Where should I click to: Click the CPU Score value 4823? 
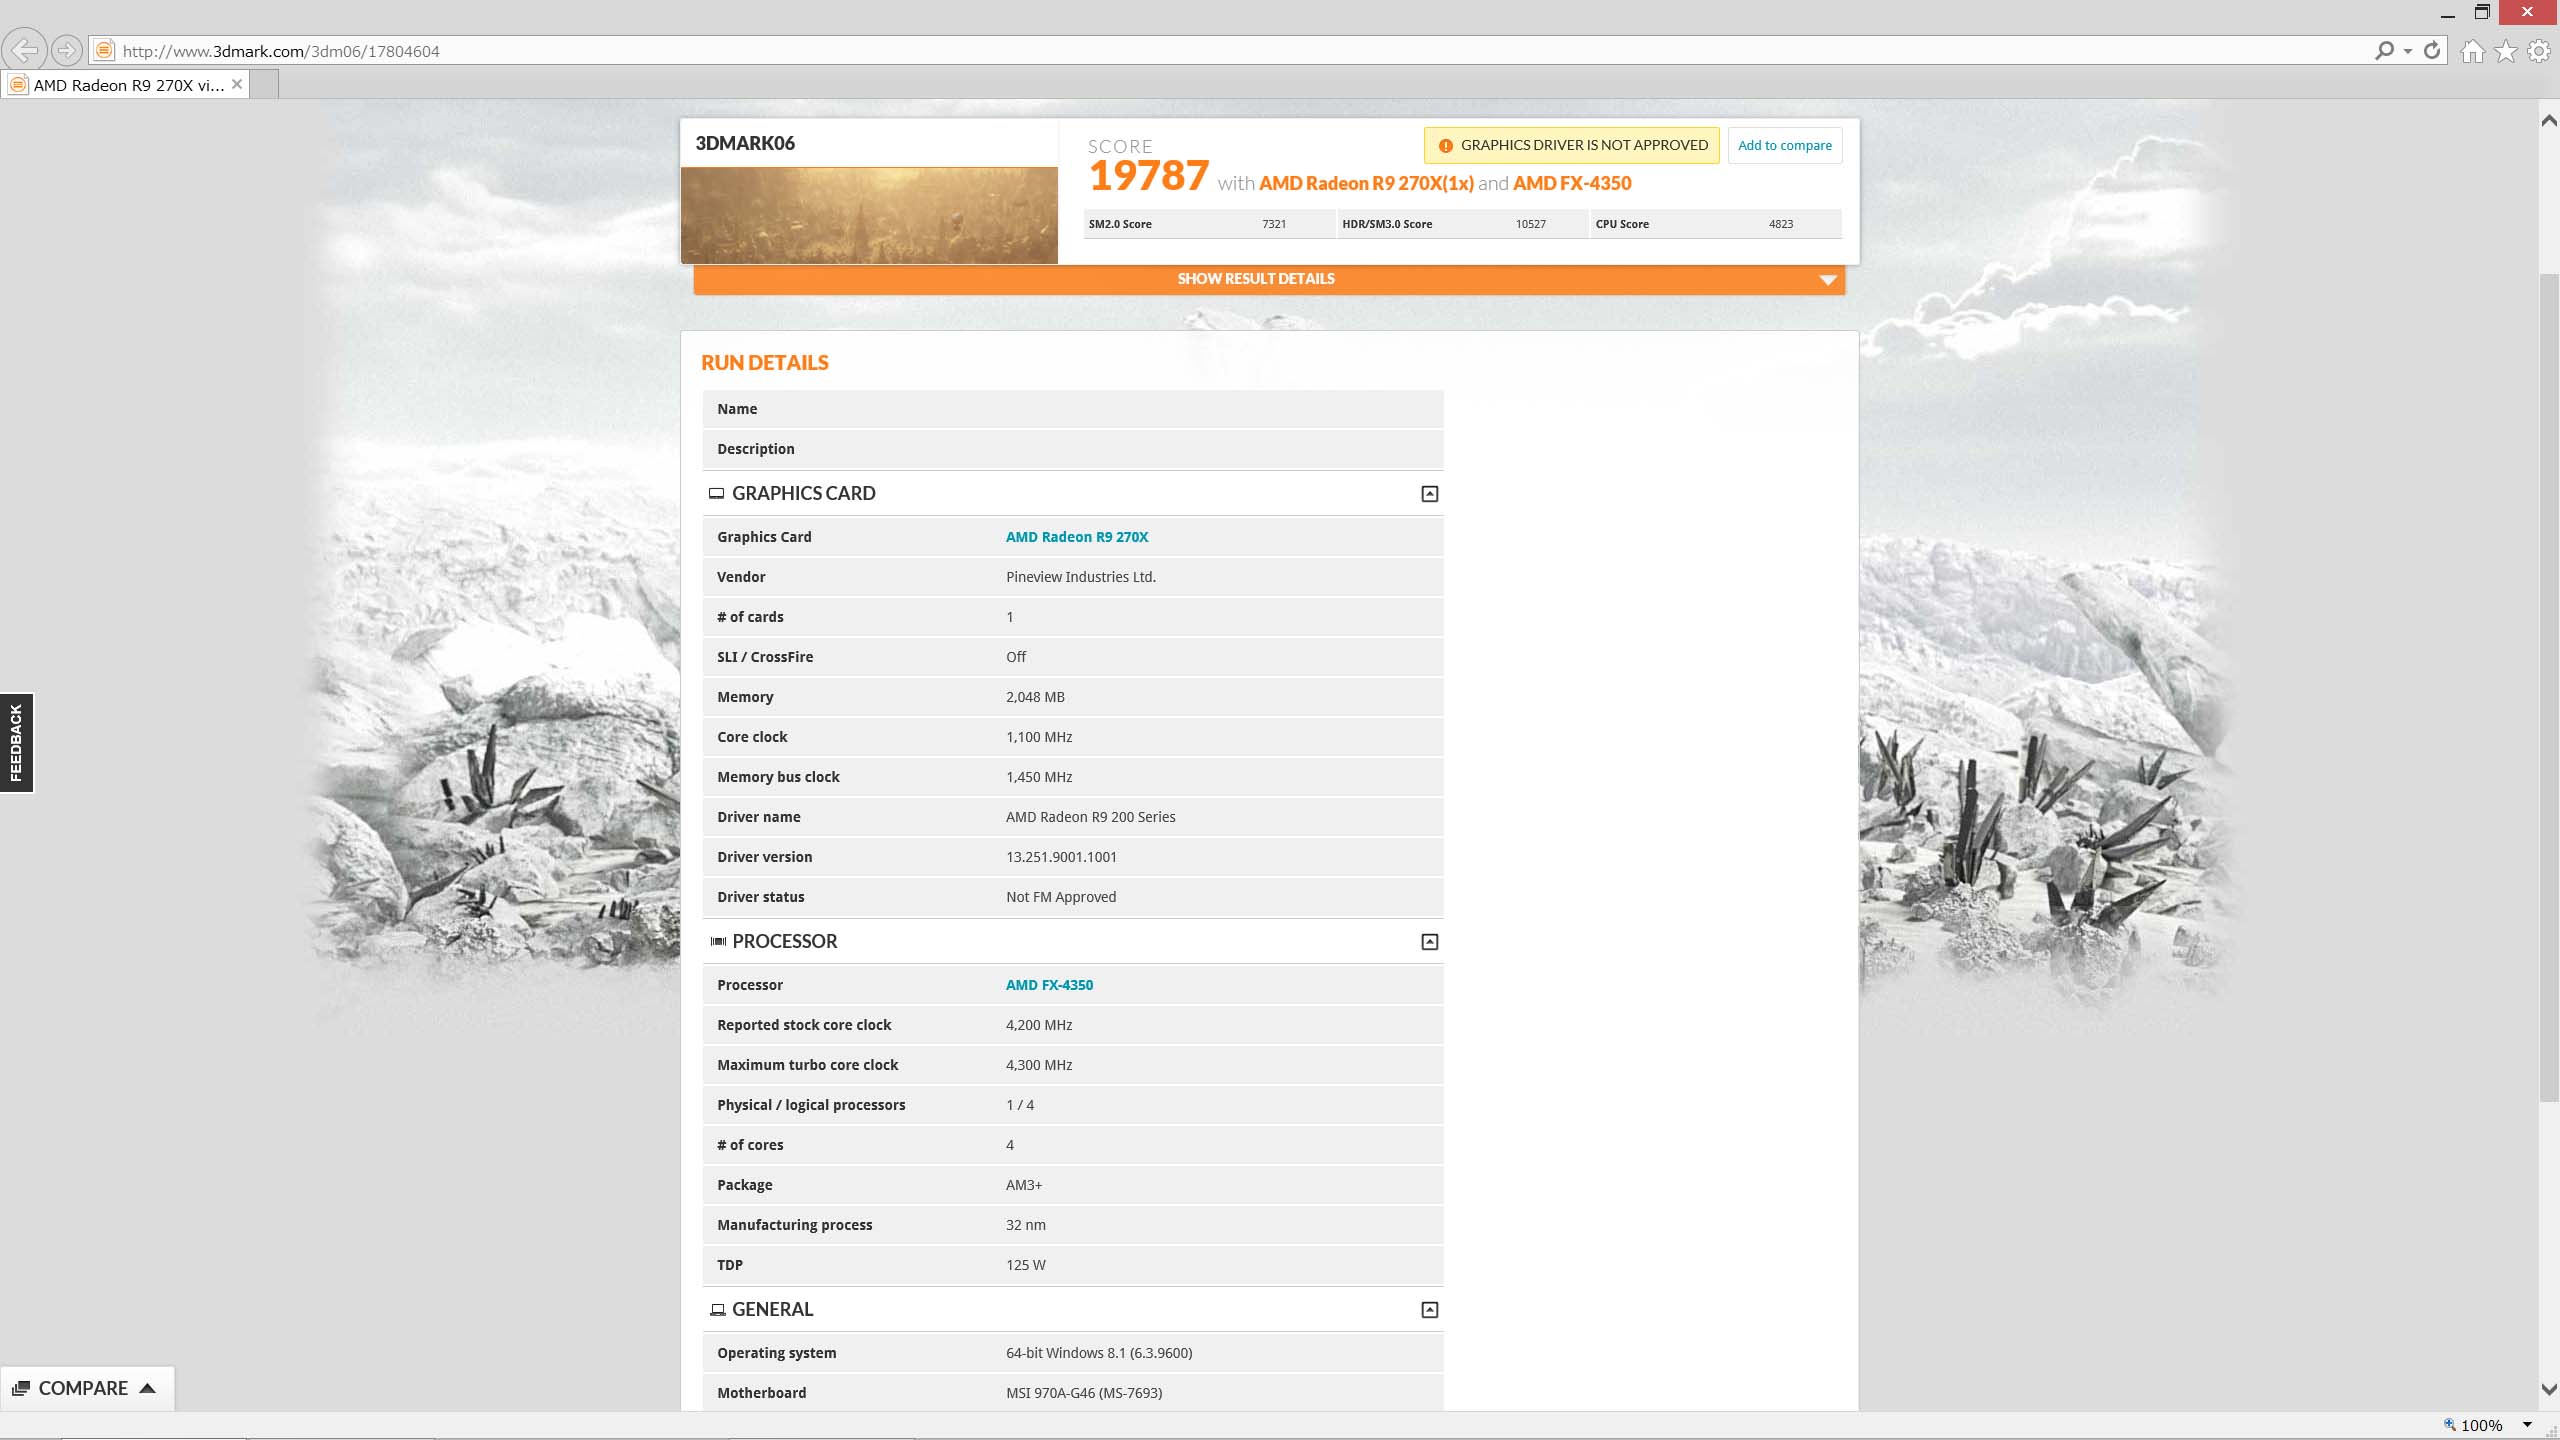coord(1781,224)
